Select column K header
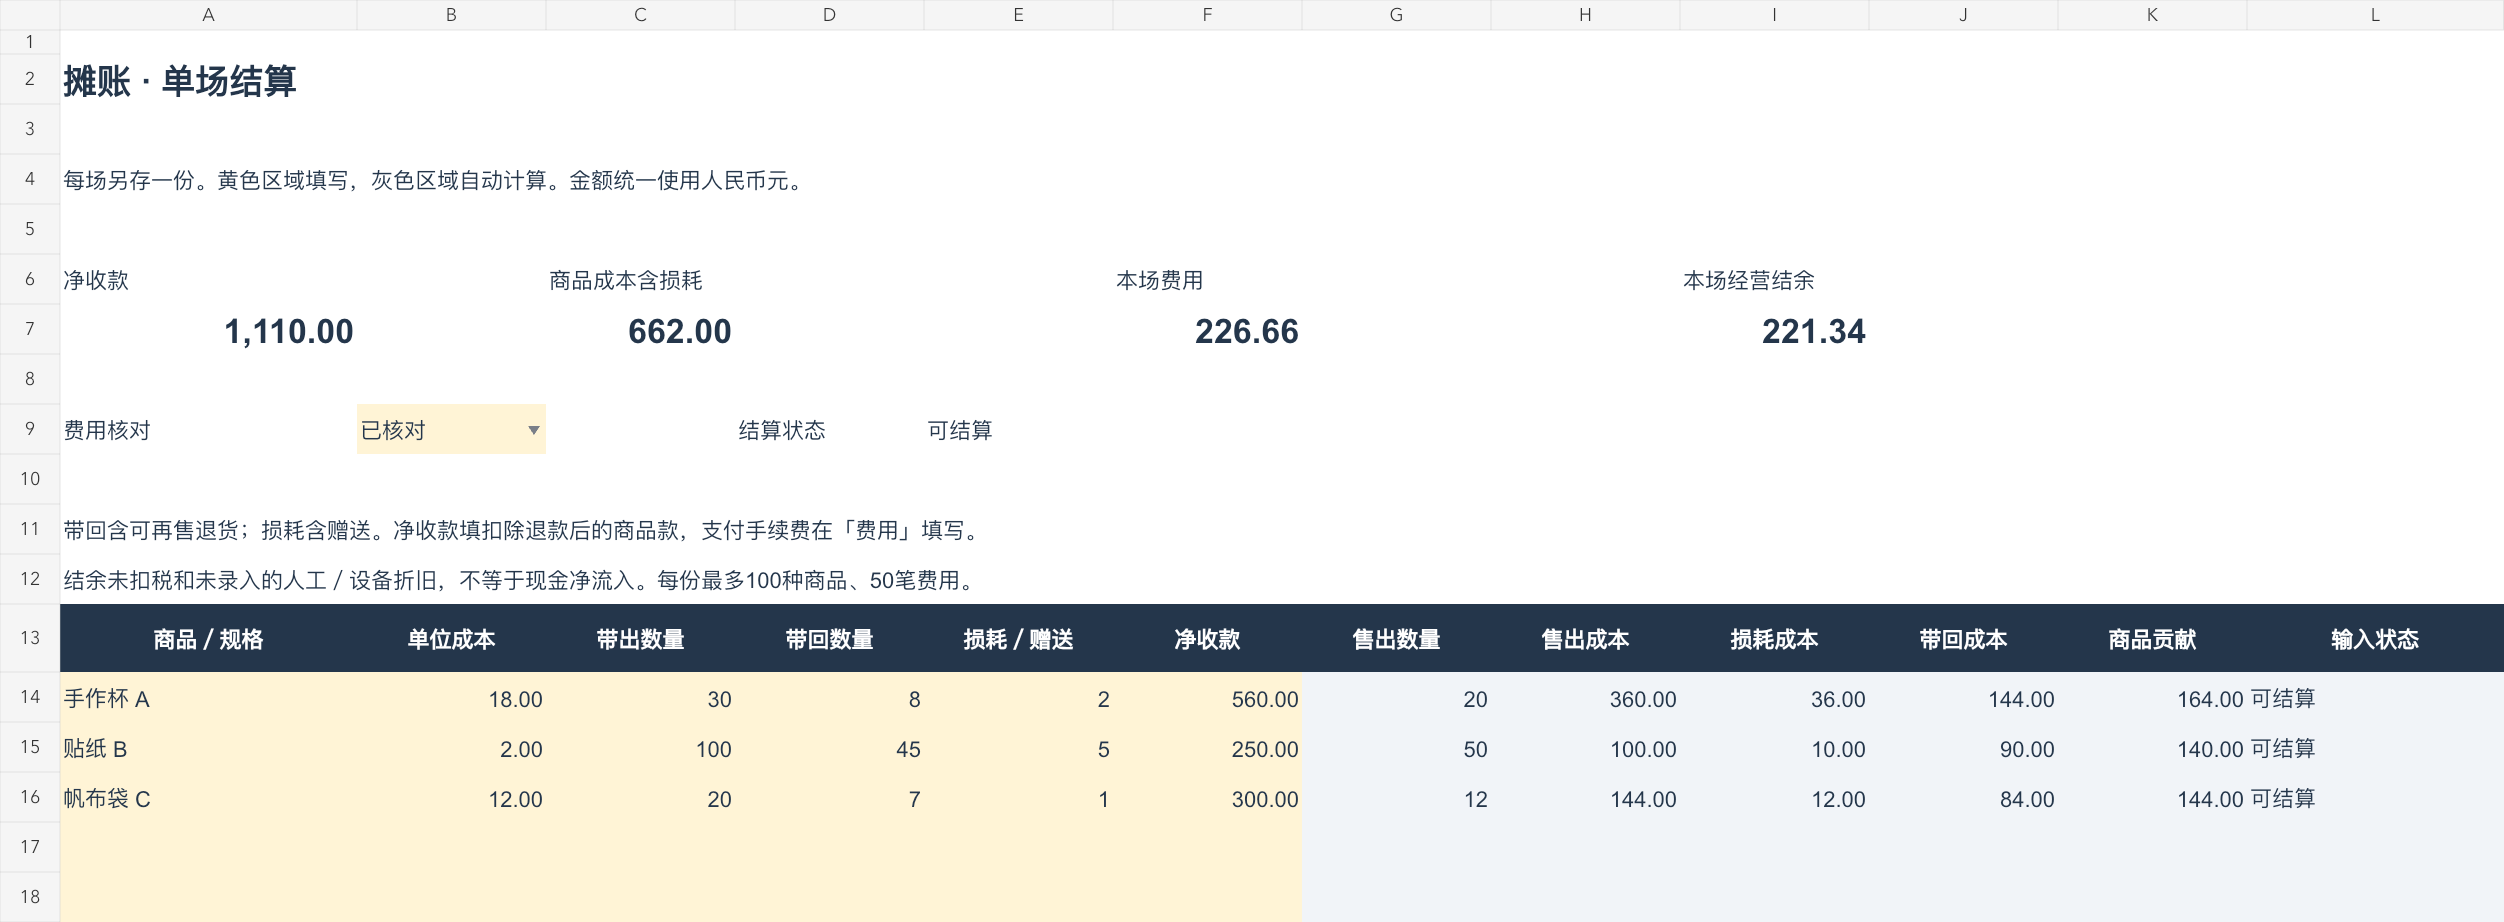Viewport: 2504px width, 922px height. click(2152, 15)
